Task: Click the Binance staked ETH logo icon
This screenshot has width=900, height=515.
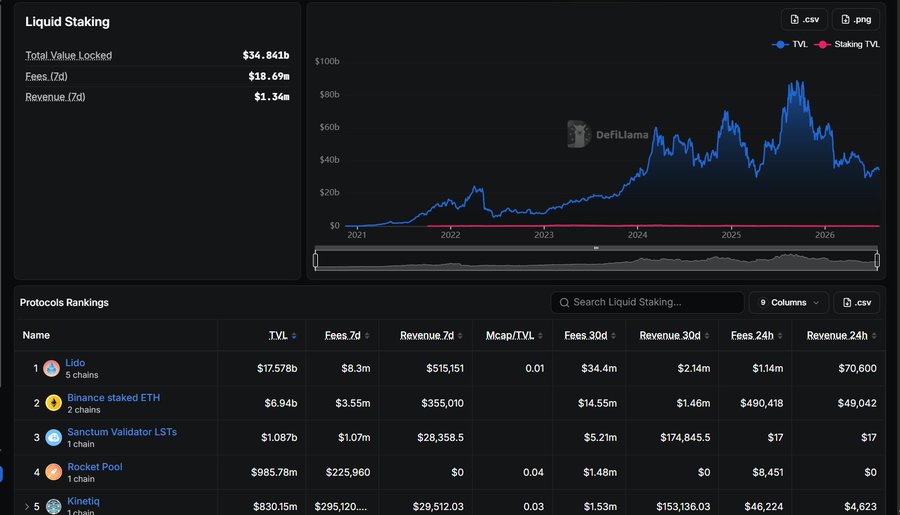Action: 53,403
